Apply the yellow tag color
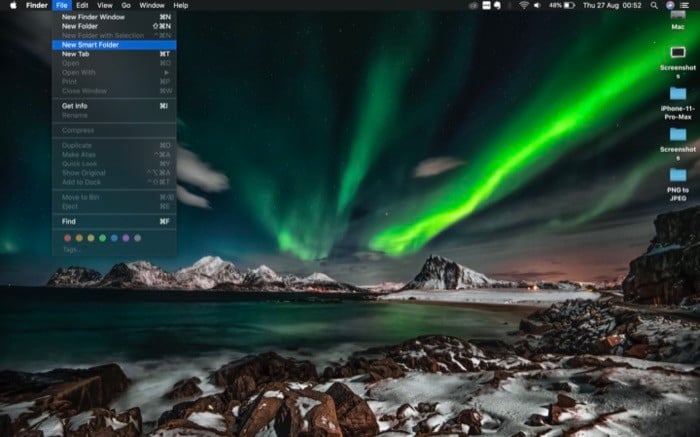The height and width of the screenshot is (437, 700). 91,238
